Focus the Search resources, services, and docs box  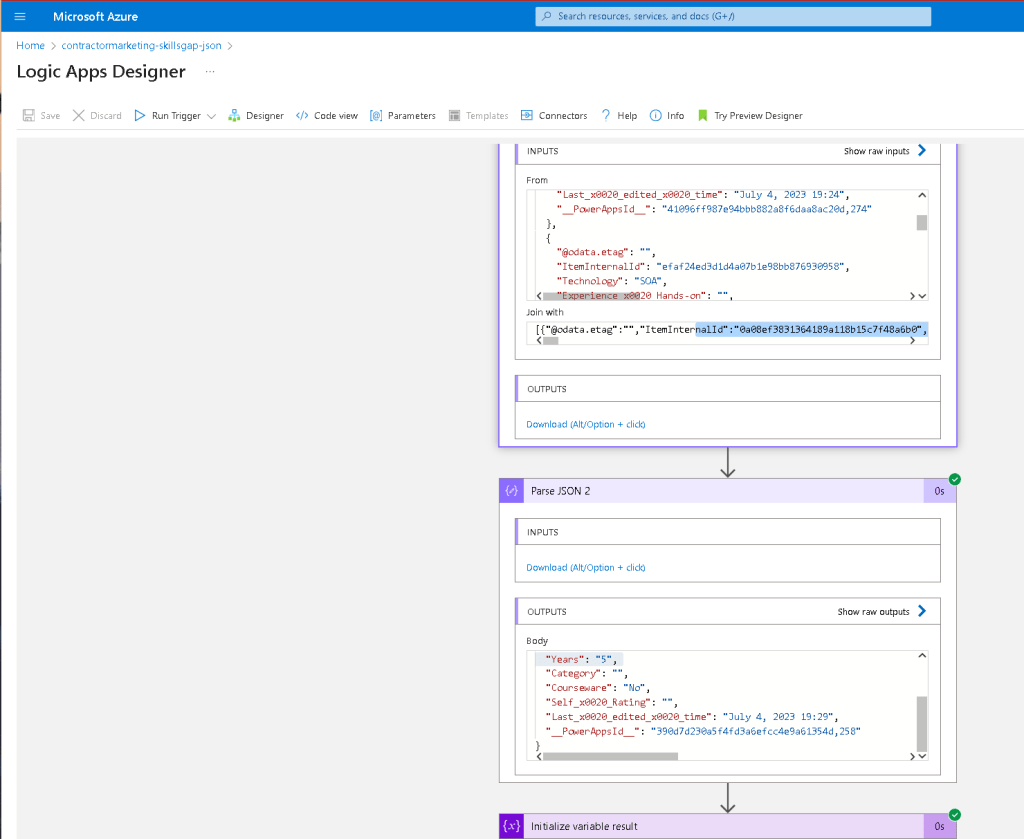tap(733, 16)
